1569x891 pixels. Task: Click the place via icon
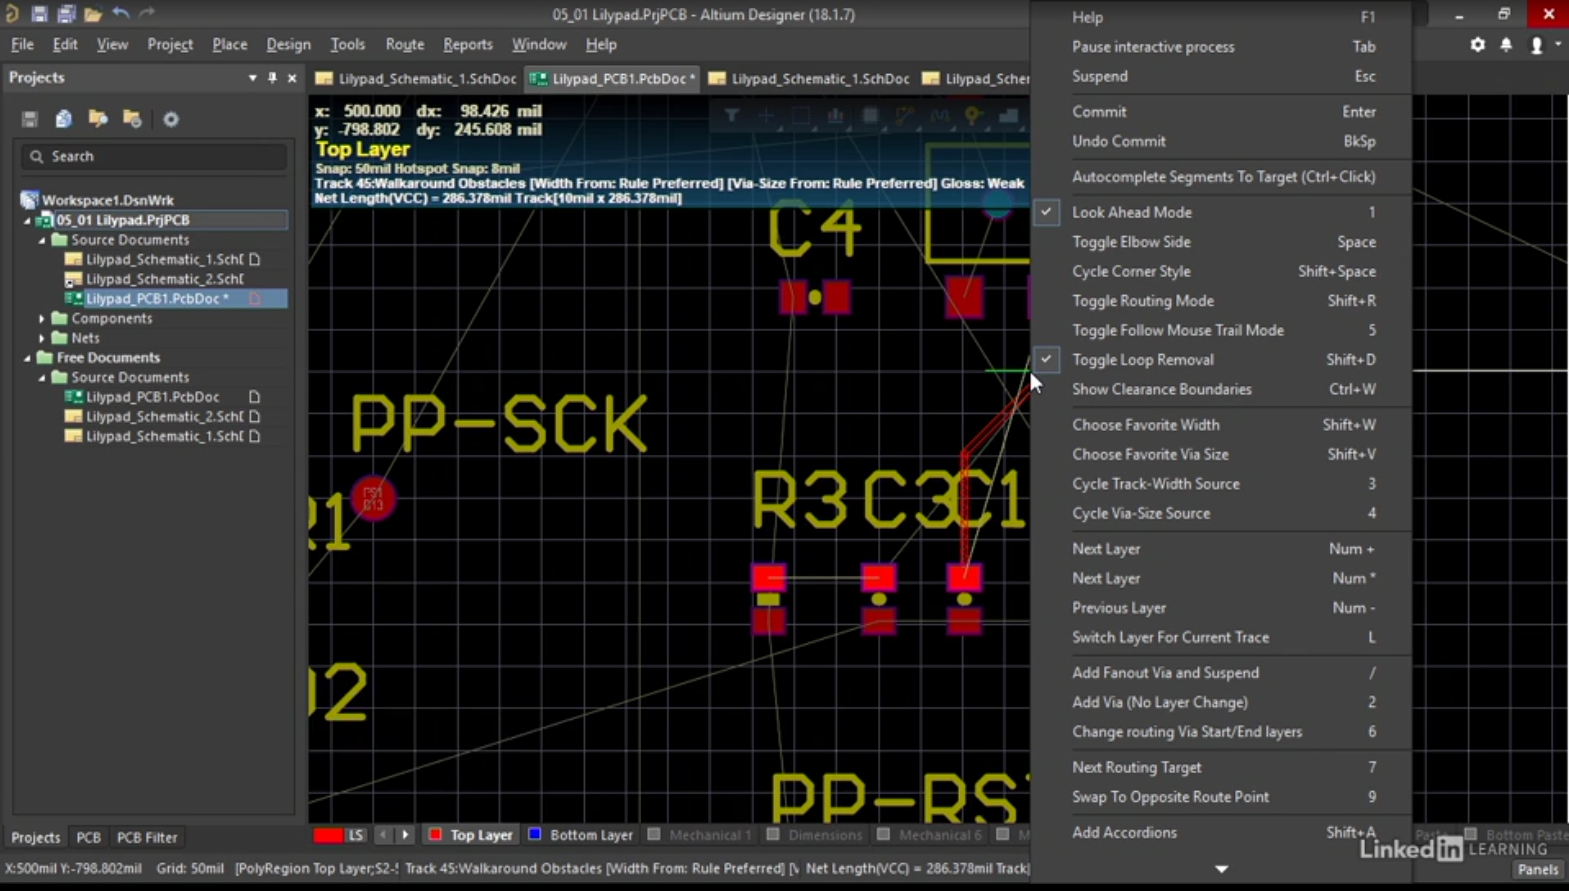click(x=973, y=116)
